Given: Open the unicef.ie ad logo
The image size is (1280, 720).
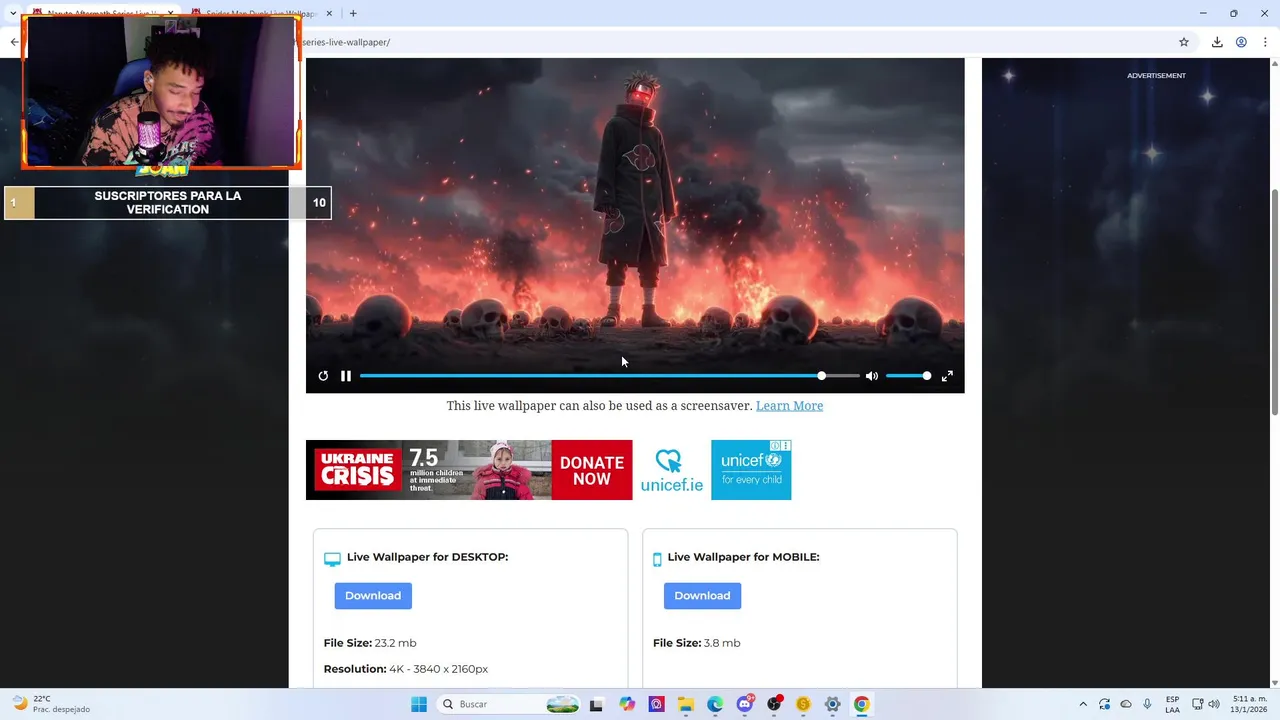Looking at the screenshot, I should tap(671, 470).
